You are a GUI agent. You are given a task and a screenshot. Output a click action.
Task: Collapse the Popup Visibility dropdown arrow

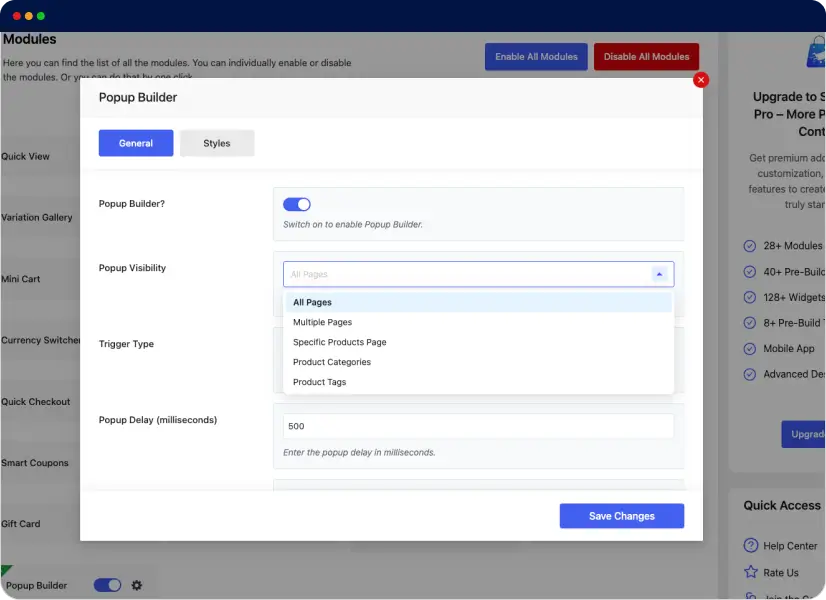coord(659,274)
